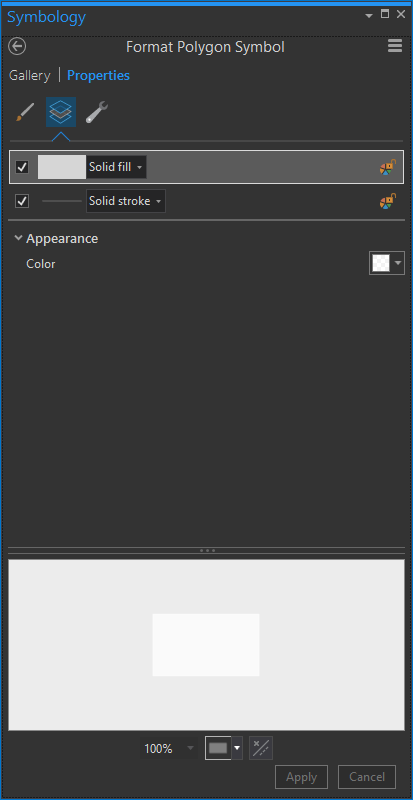Go back using the circled arrow icon
Screen dimensions: 413x800
pyautogui.click(x=17, y=47)
